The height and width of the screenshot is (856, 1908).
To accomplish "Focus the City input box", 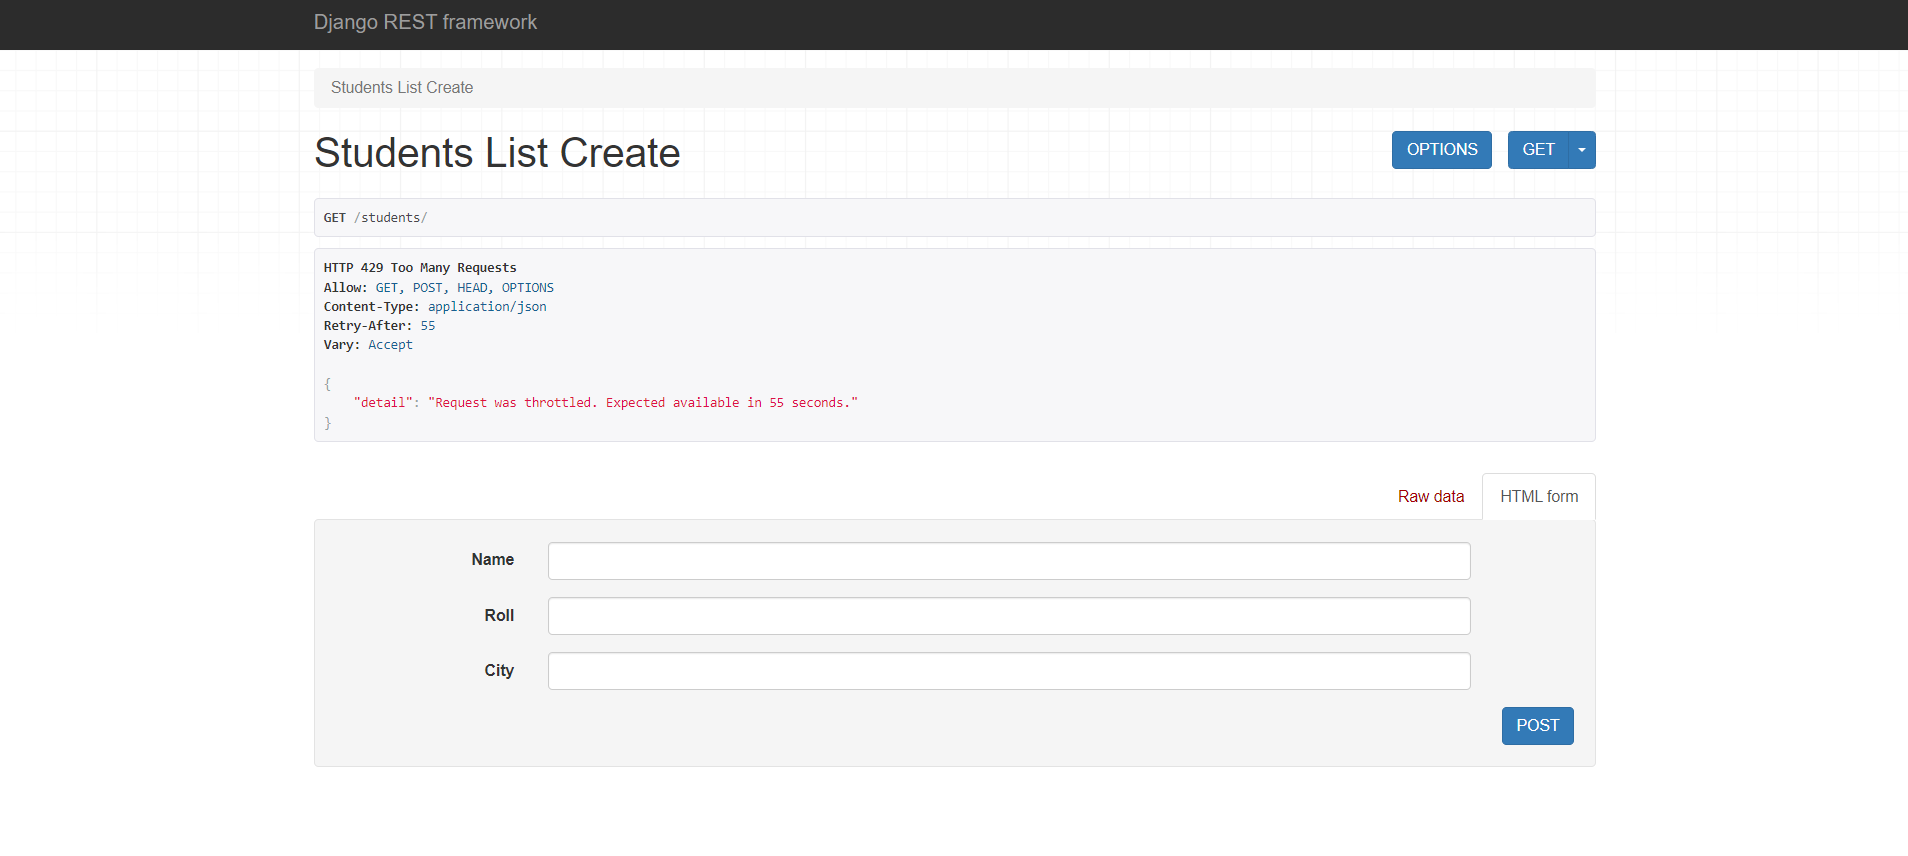I will coord(1008,671).
